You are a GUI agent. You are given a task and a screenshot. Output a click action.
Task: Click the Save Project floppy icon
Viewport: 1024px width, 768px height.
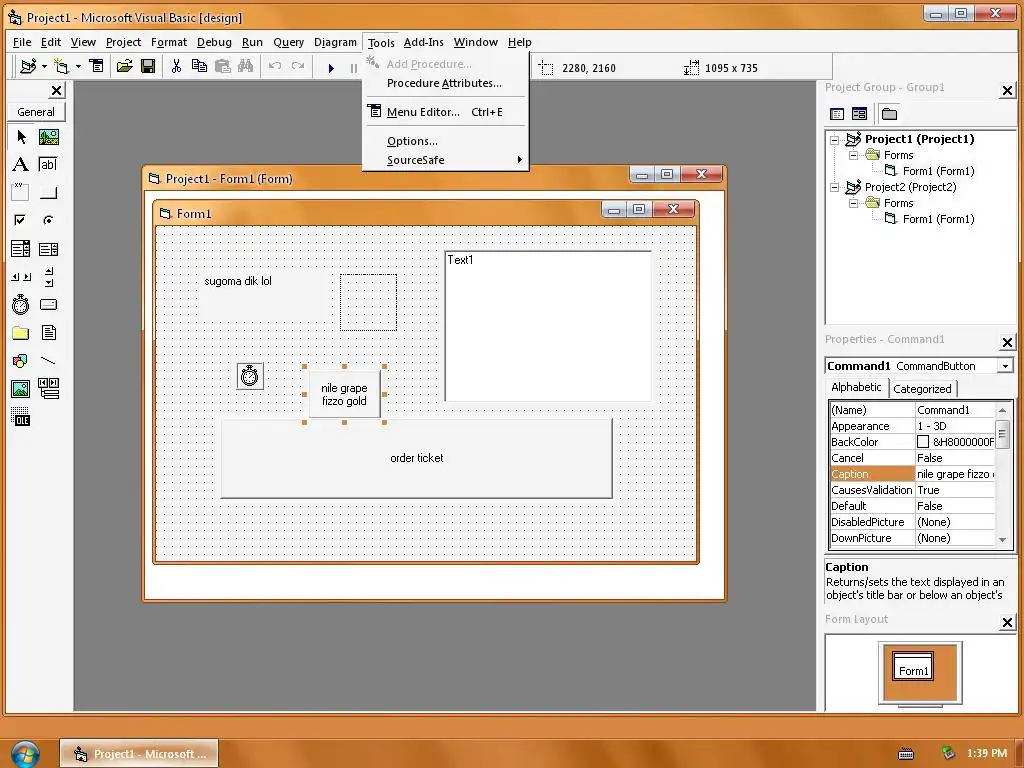pyautogui.click(x=148, y=66)
